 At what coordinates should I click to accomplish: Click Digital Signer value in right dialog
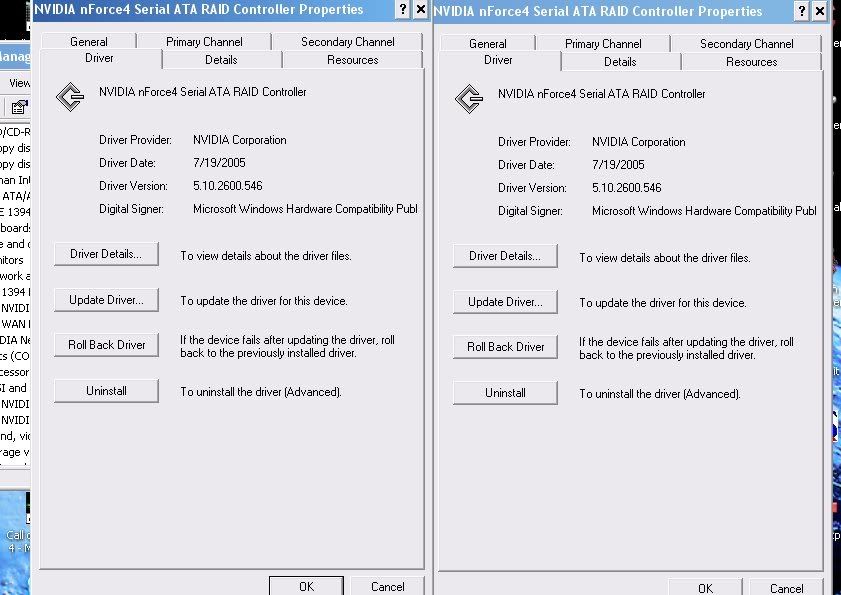704,211
